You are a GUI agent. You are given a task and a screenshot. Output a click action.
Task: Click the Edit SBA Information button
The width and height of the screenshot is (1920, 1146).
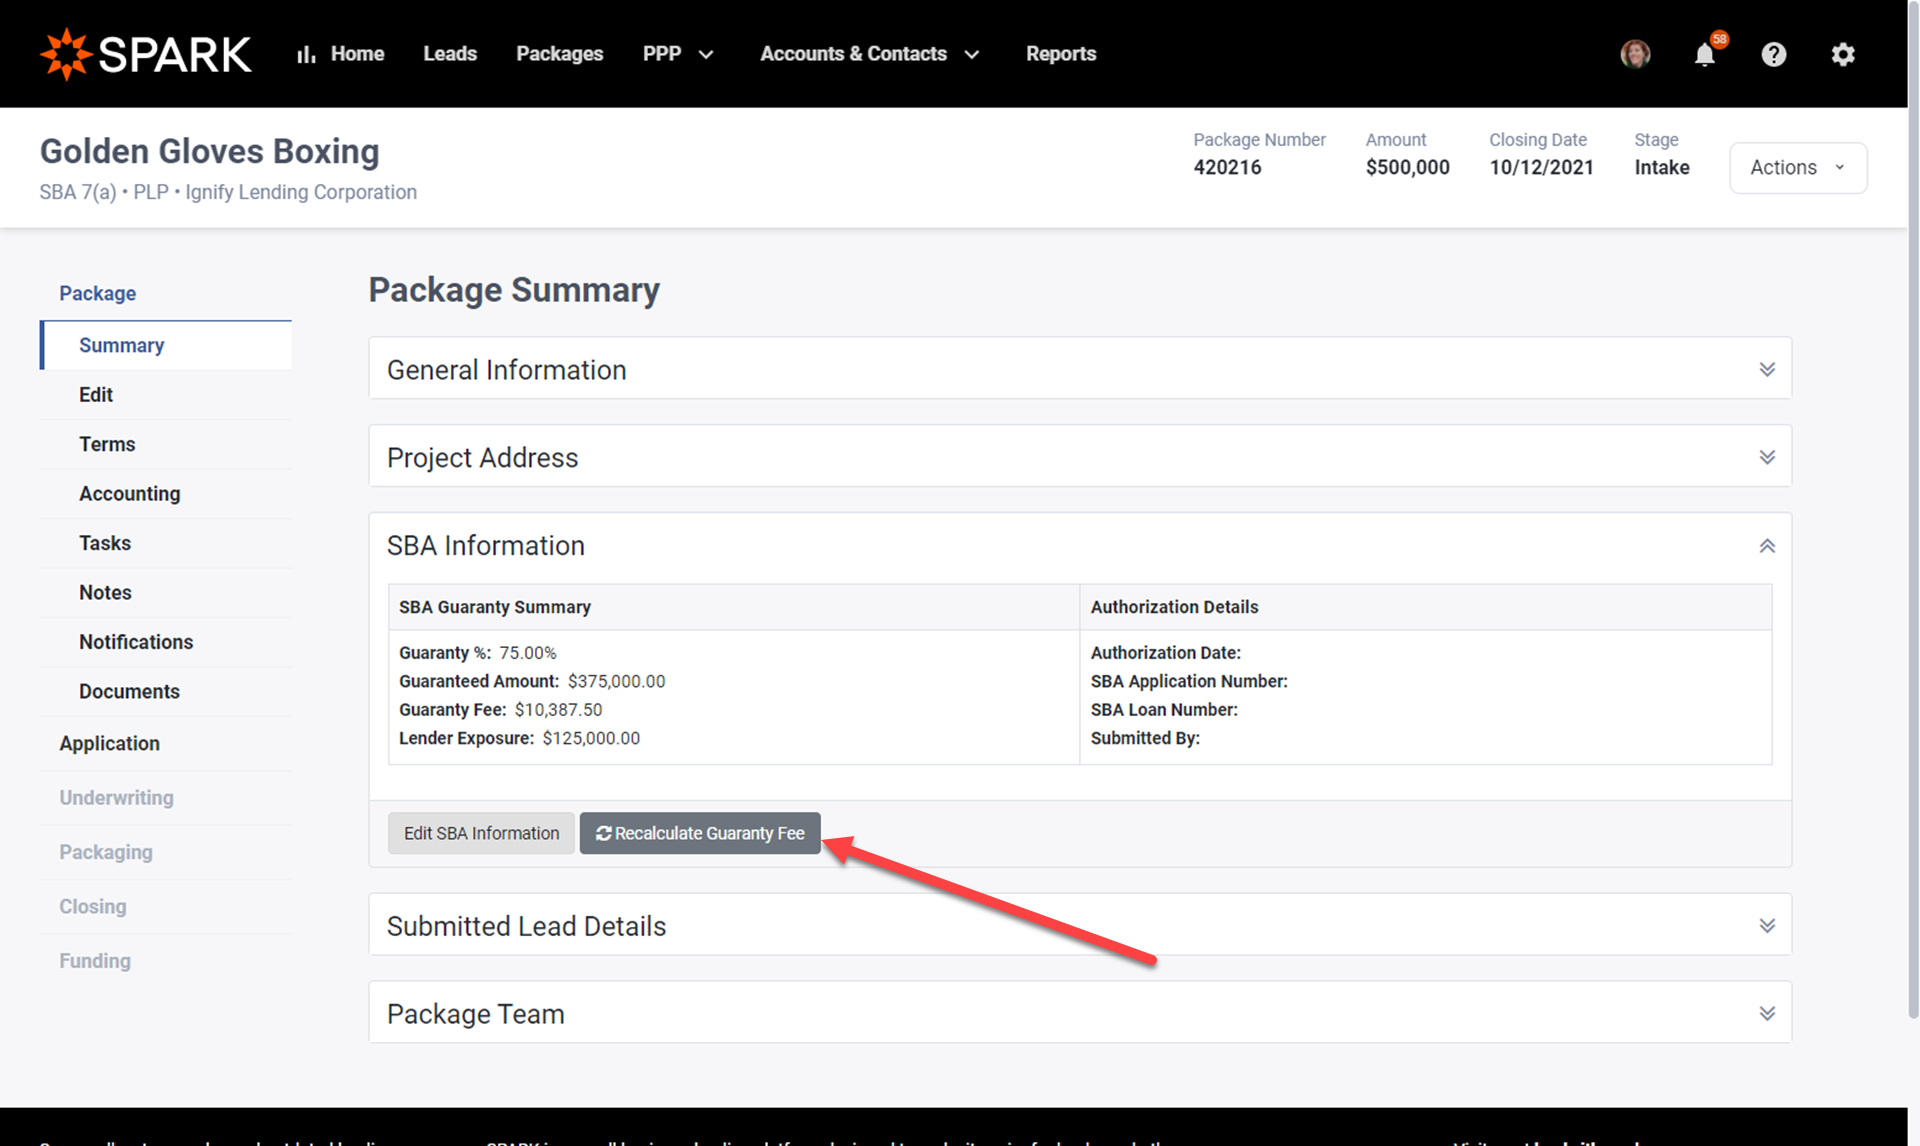click(x=480, y=832)
